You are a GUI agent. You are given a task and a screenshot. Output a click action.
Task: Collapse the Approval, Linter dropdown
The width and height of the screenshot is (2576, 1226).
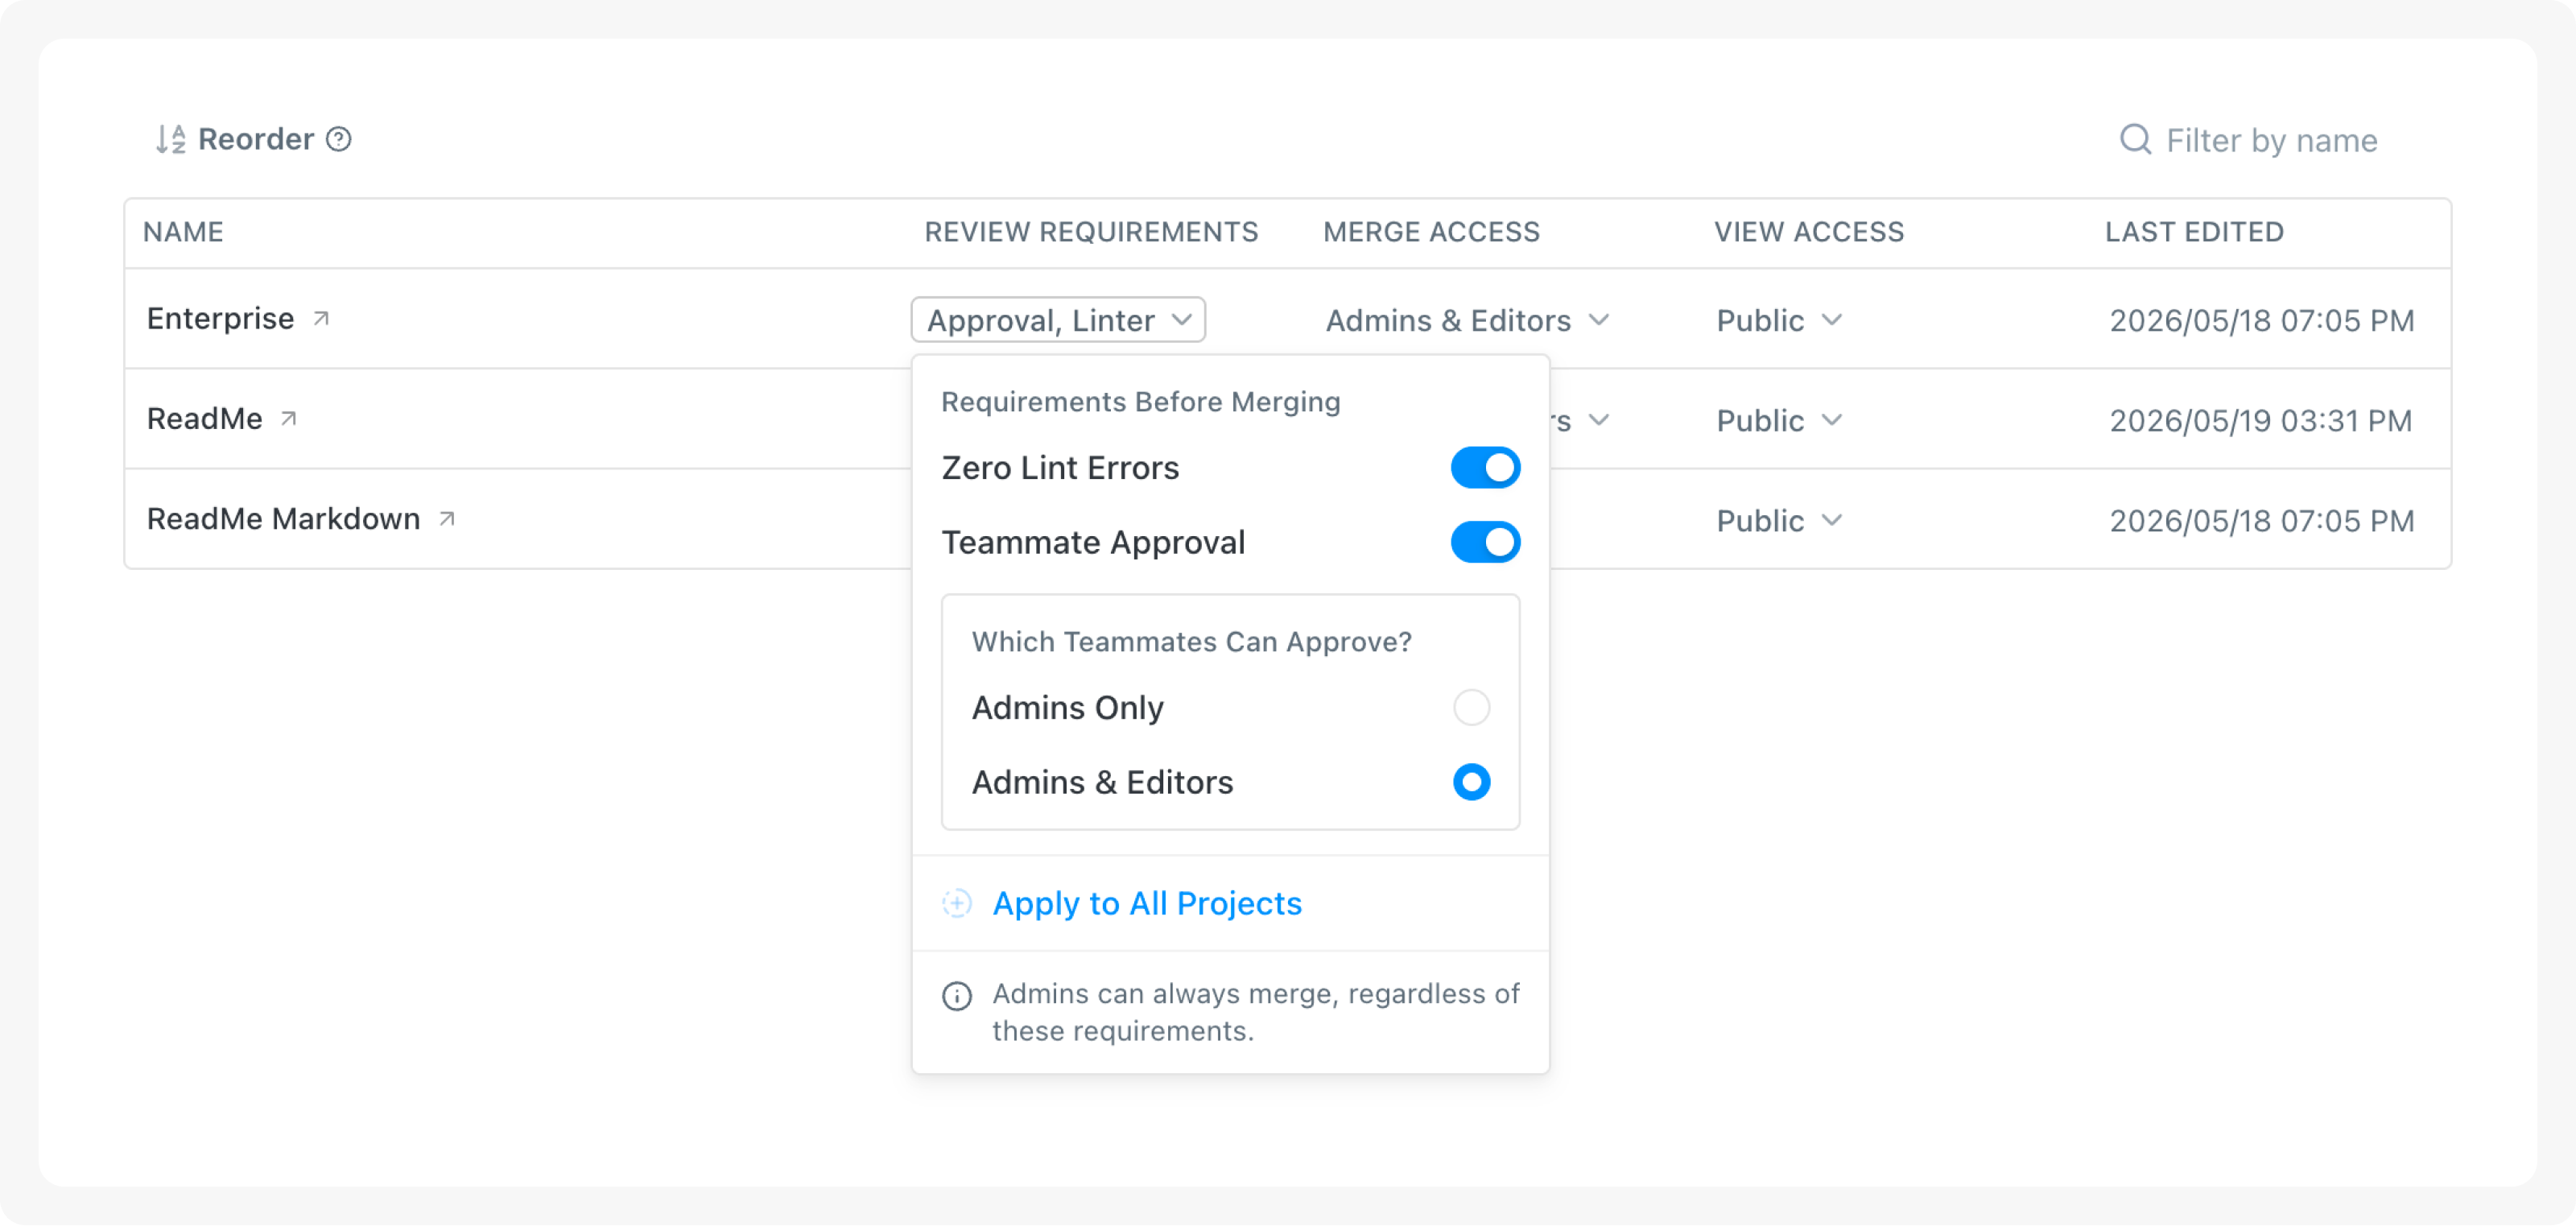[1058, 320]
